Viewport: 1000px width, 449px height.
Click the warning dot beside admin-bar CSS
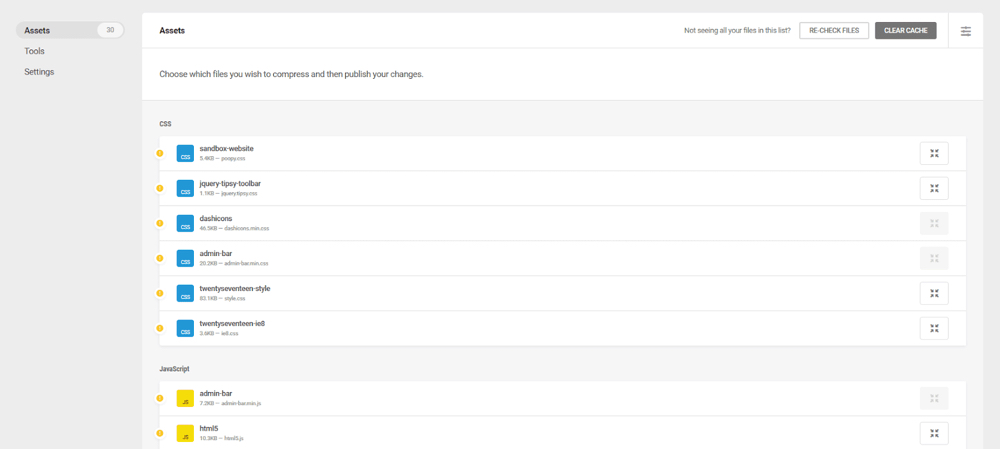[159, 258]
